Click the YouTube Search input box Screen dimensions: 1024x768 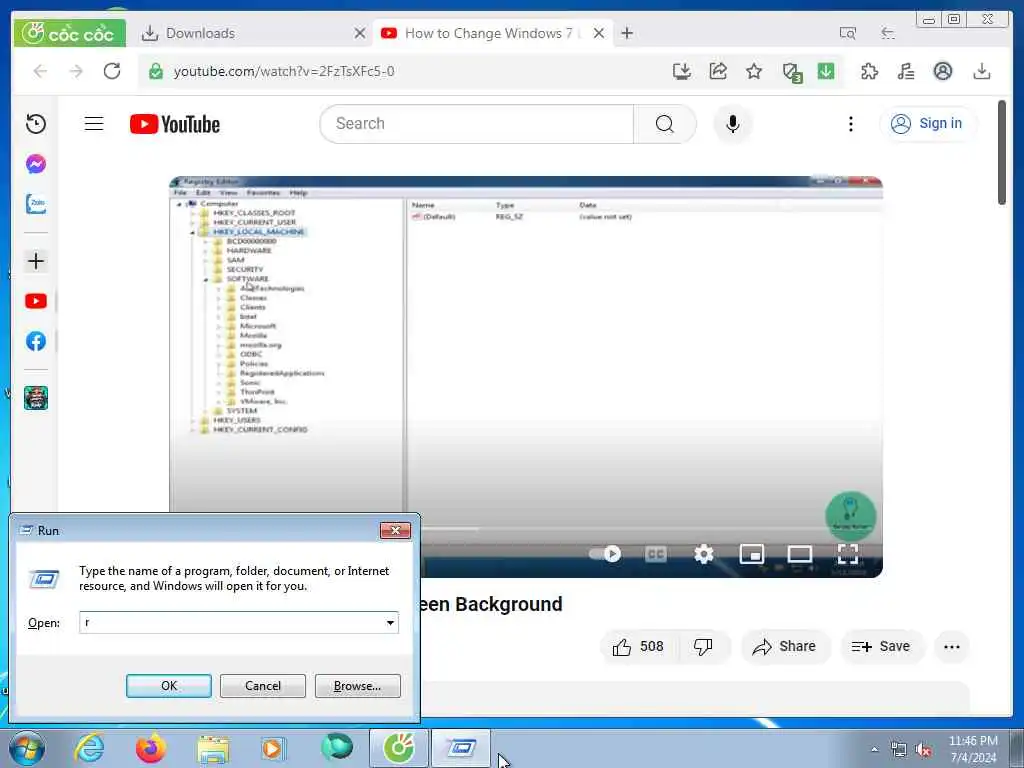(x=477, y=123)
